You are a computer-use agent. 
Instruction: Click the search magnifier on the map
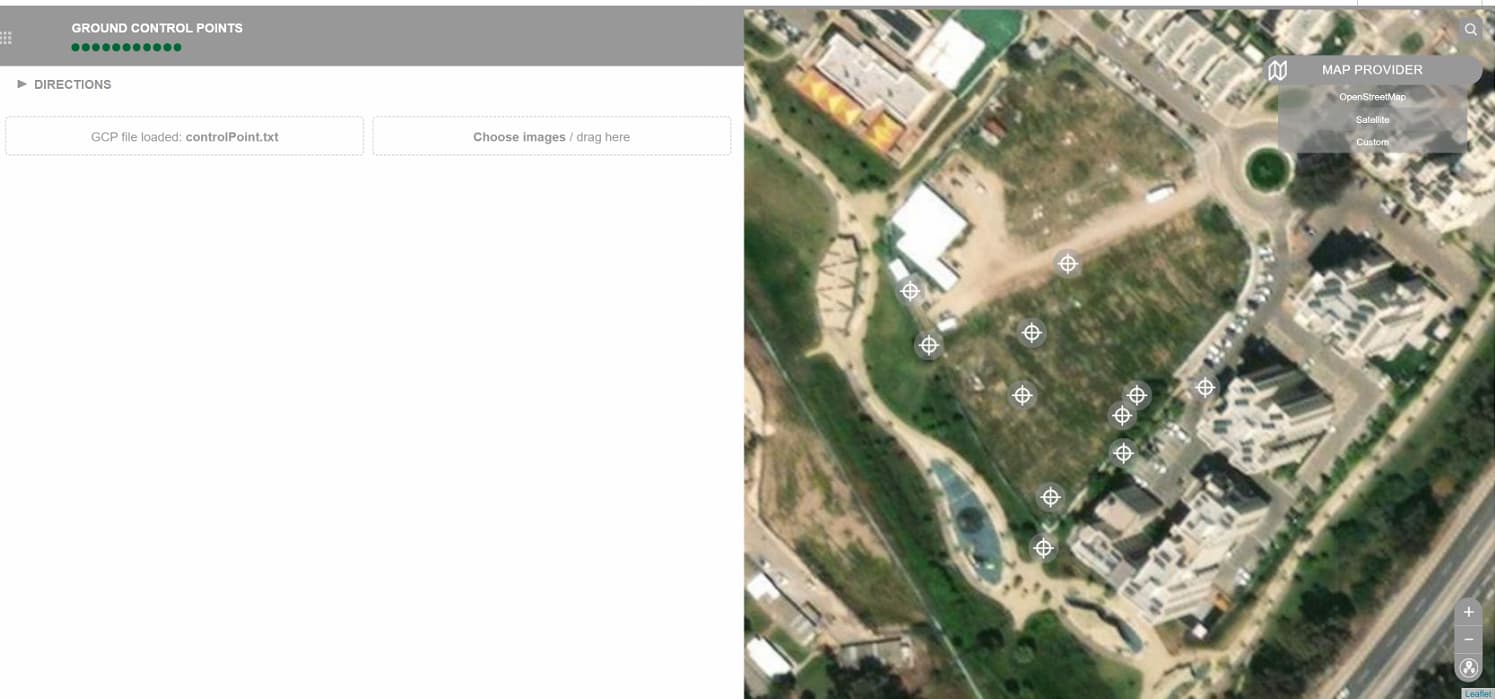coord(1470,29)
